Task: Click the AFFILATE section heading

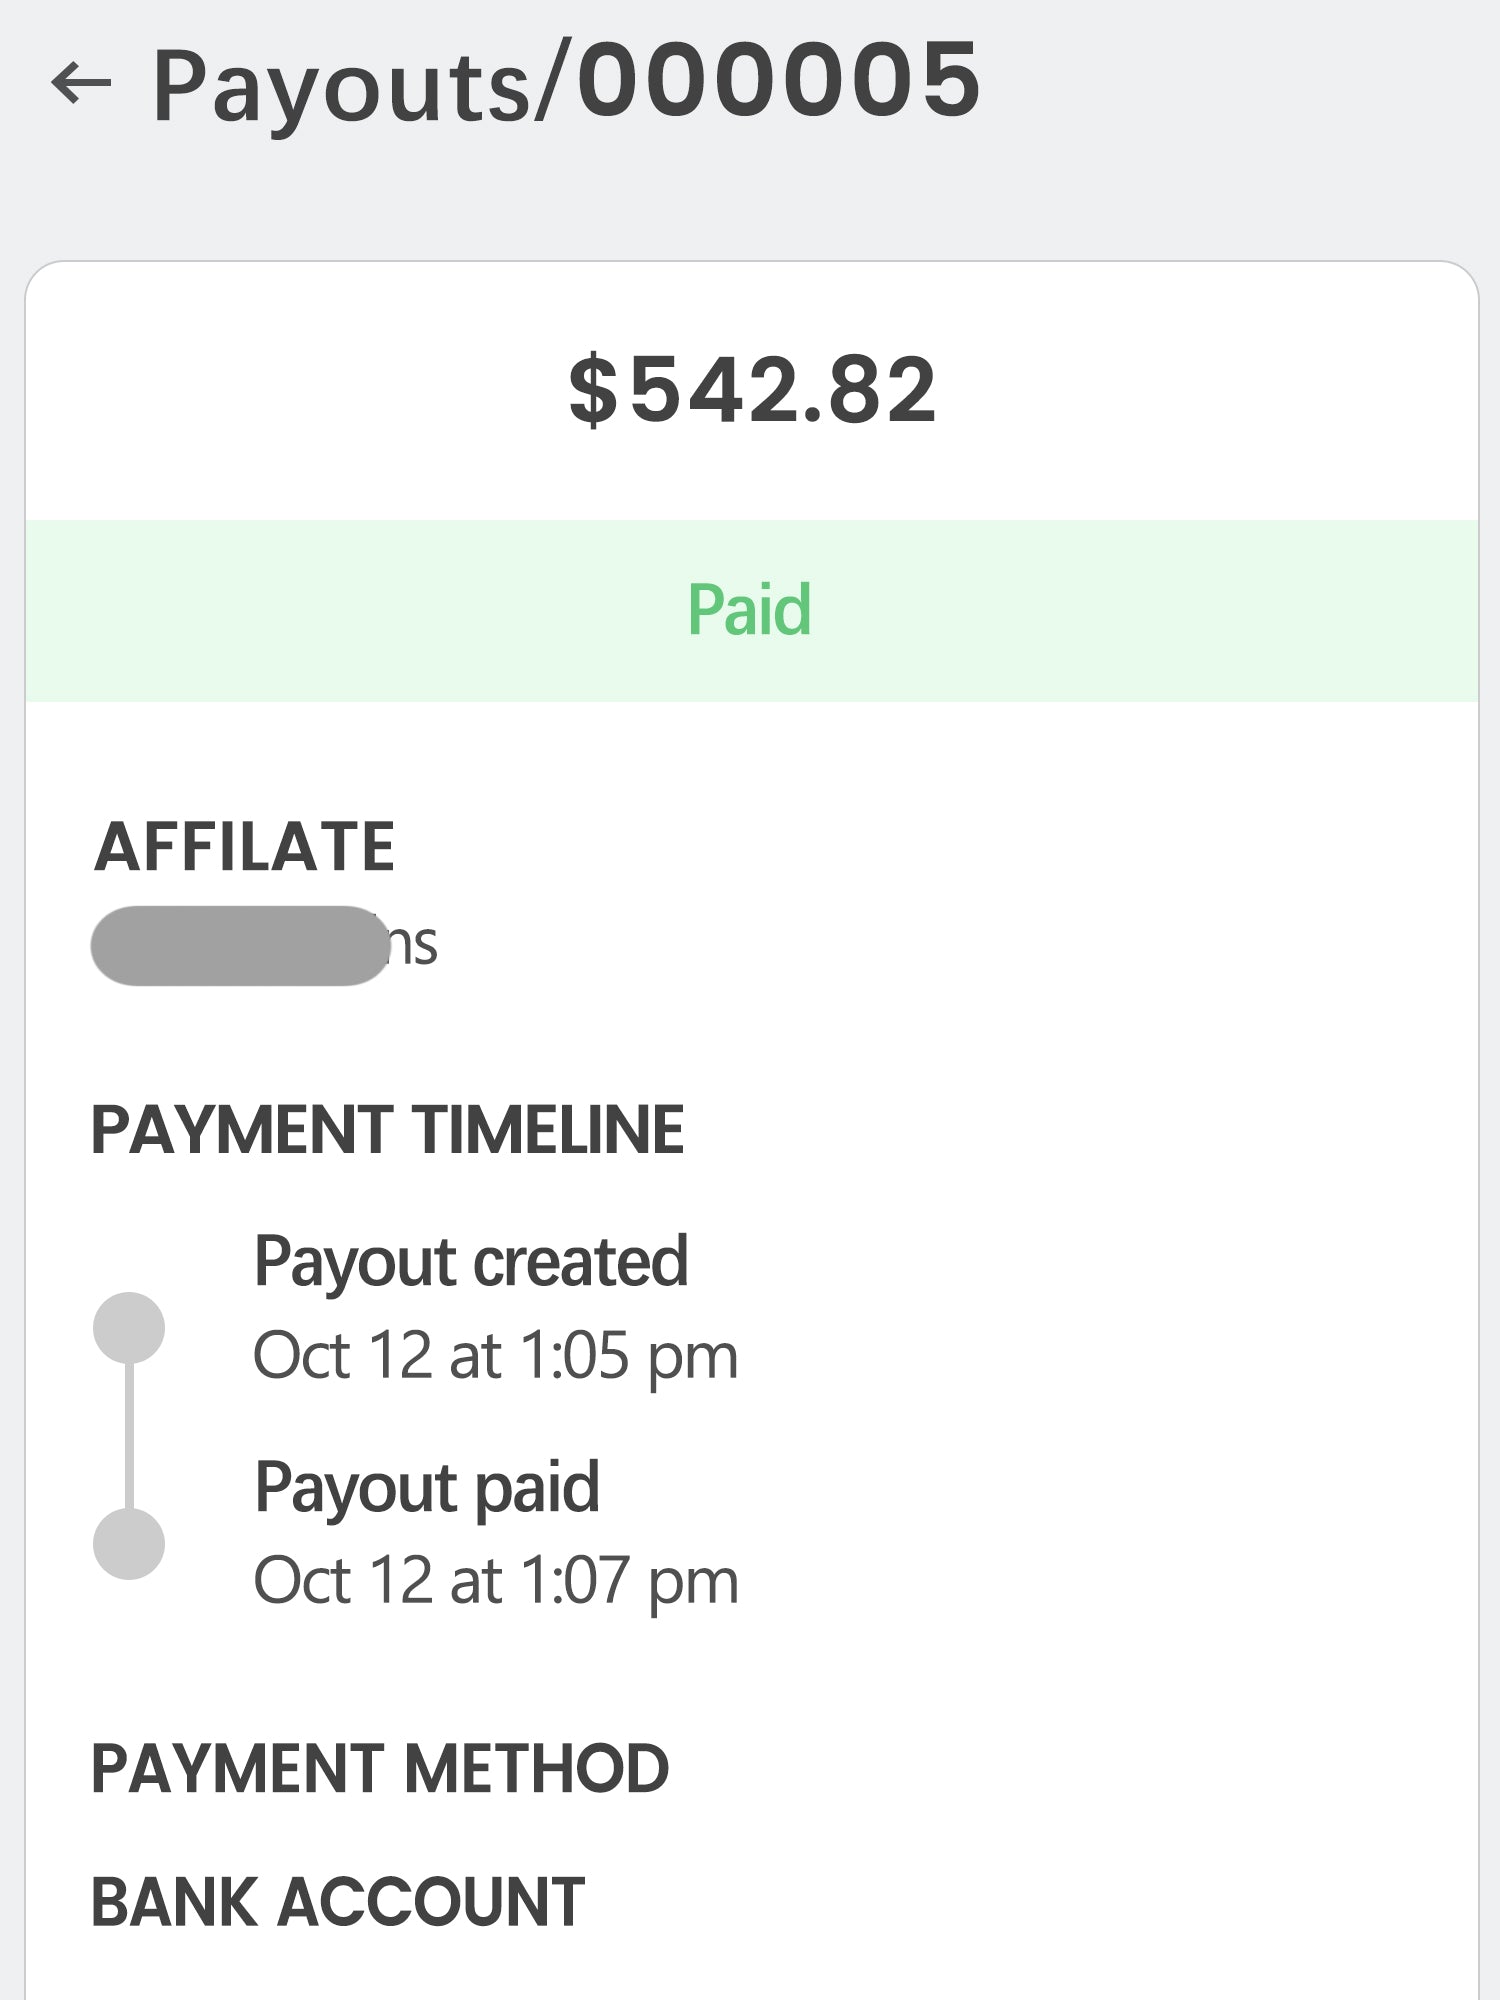Action: click(x=244, y=847)
